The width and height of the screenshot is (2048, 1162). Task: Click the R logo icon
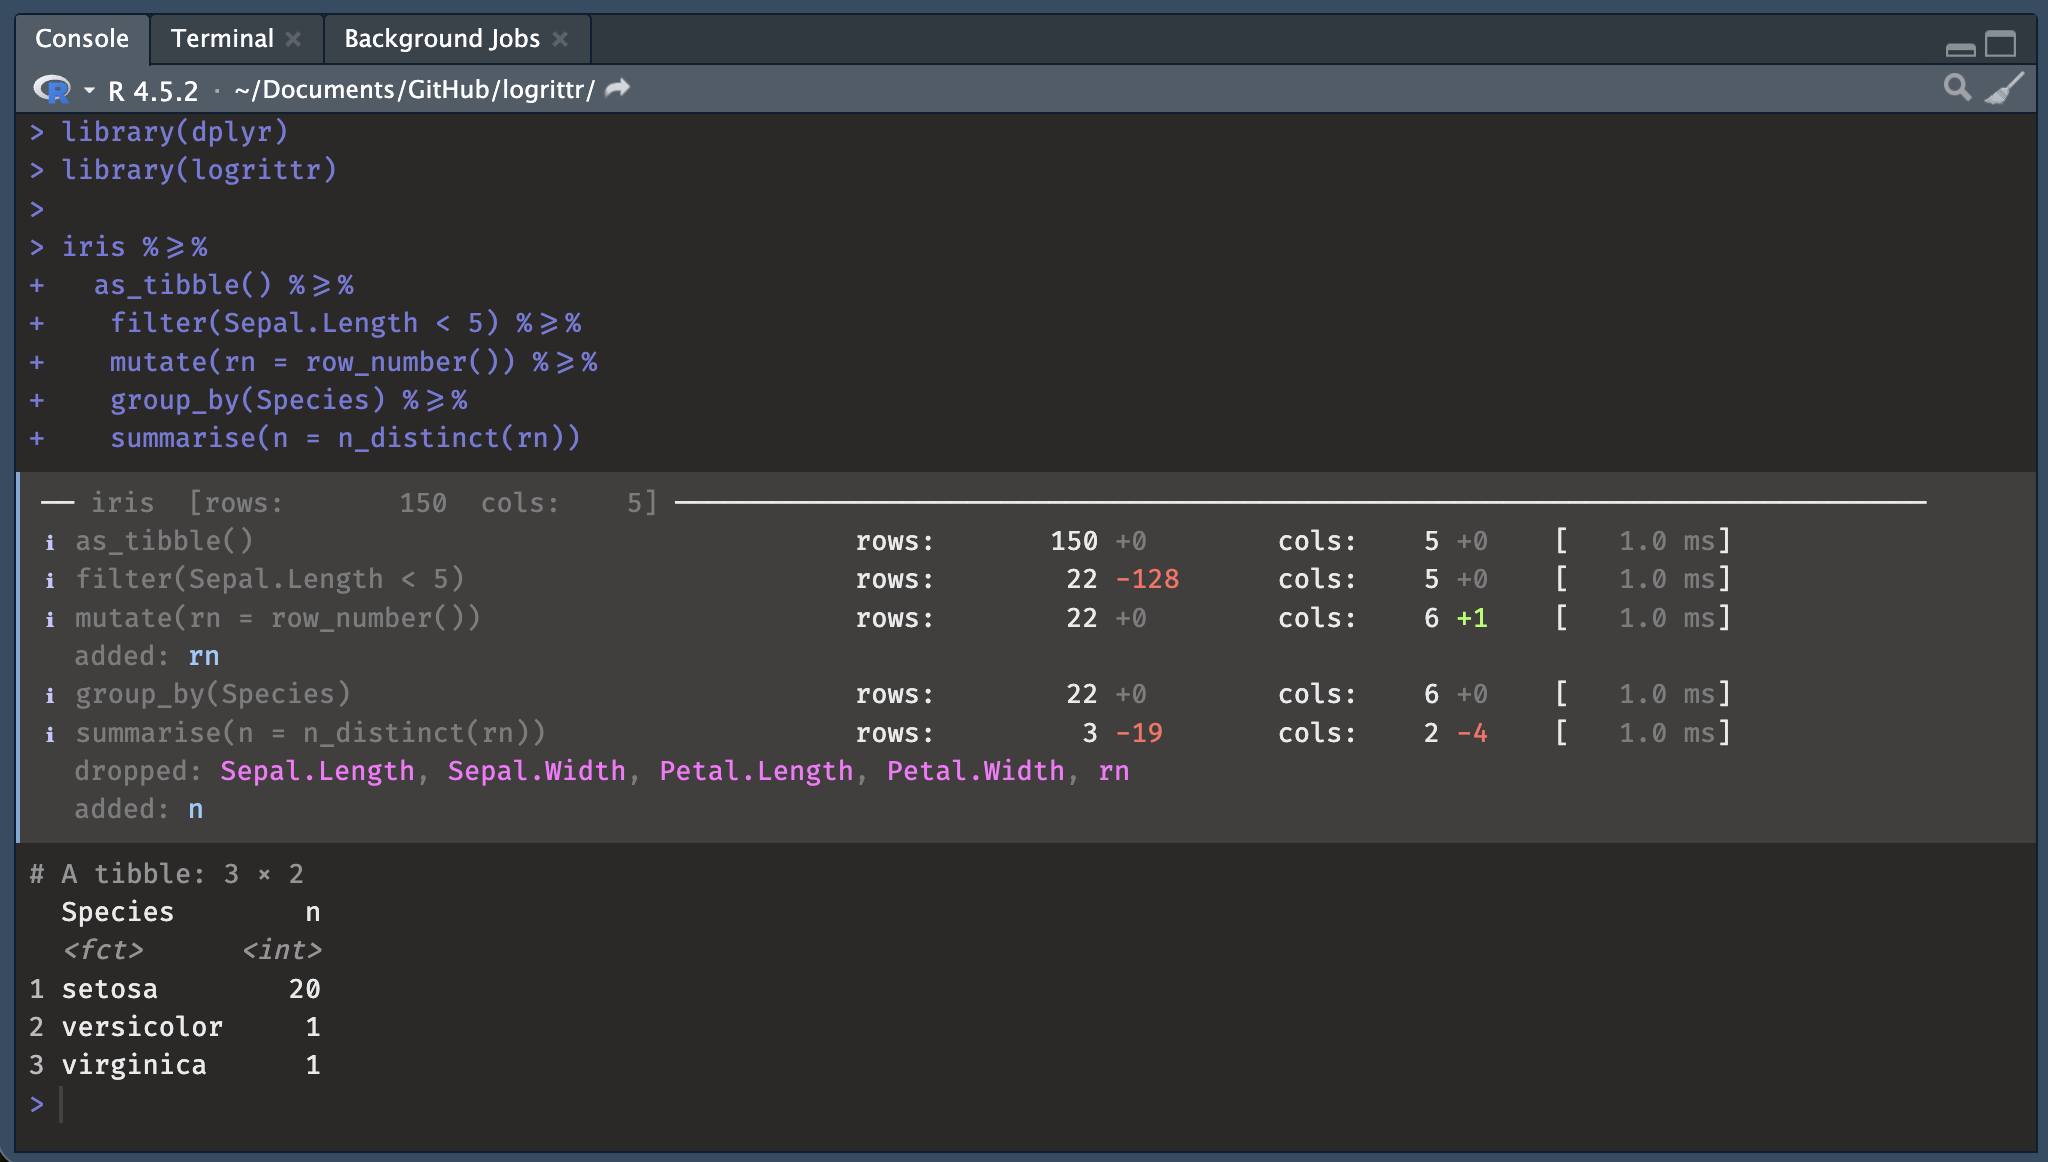point(52,90)
